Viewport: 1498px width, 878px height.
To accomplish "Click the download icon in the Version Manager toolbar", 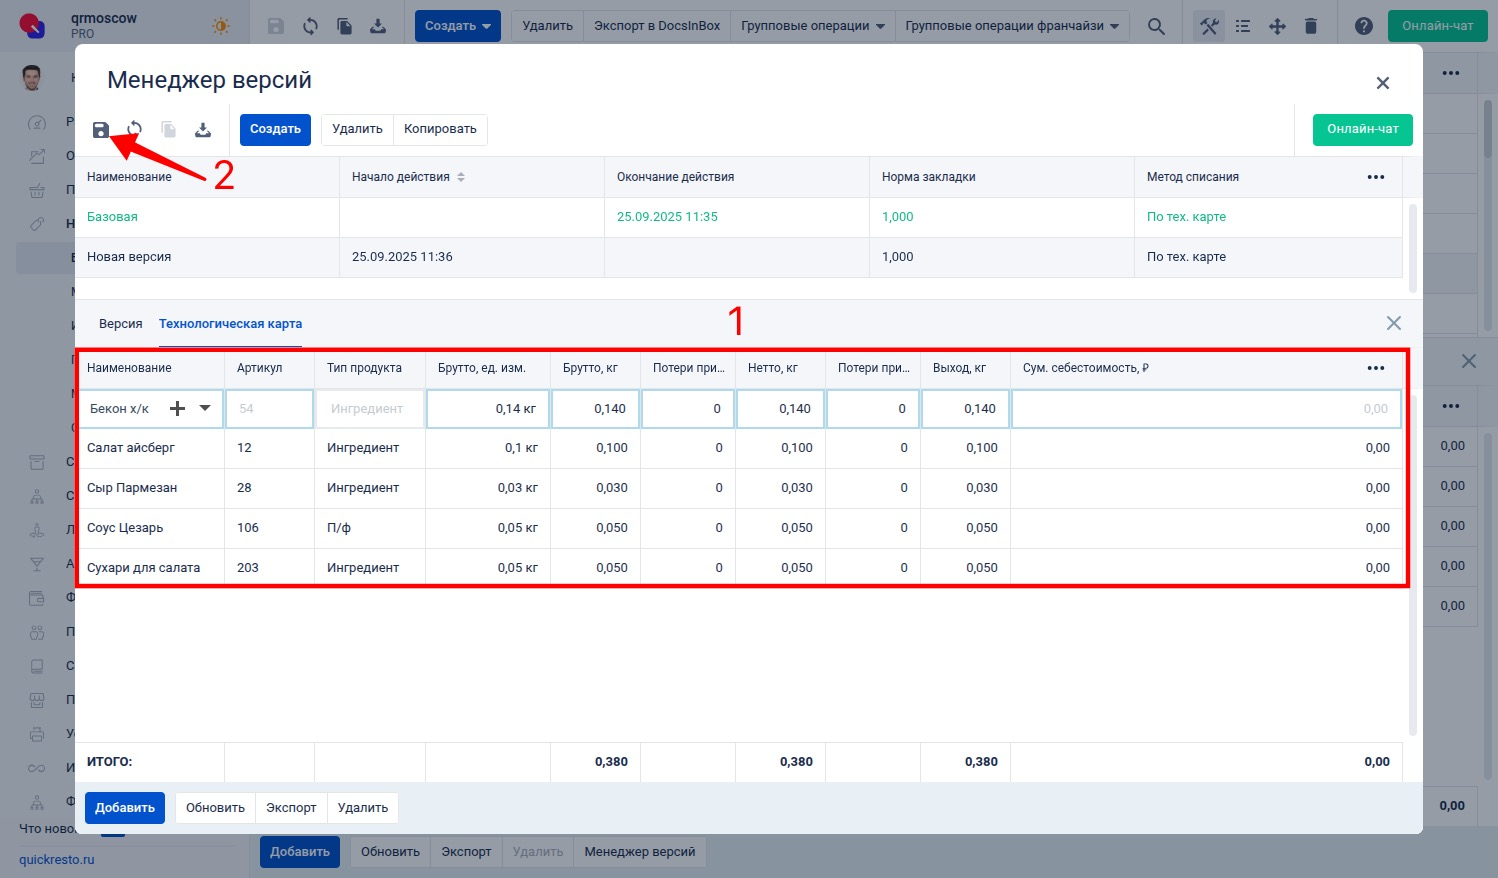I will tap(203, 130).
